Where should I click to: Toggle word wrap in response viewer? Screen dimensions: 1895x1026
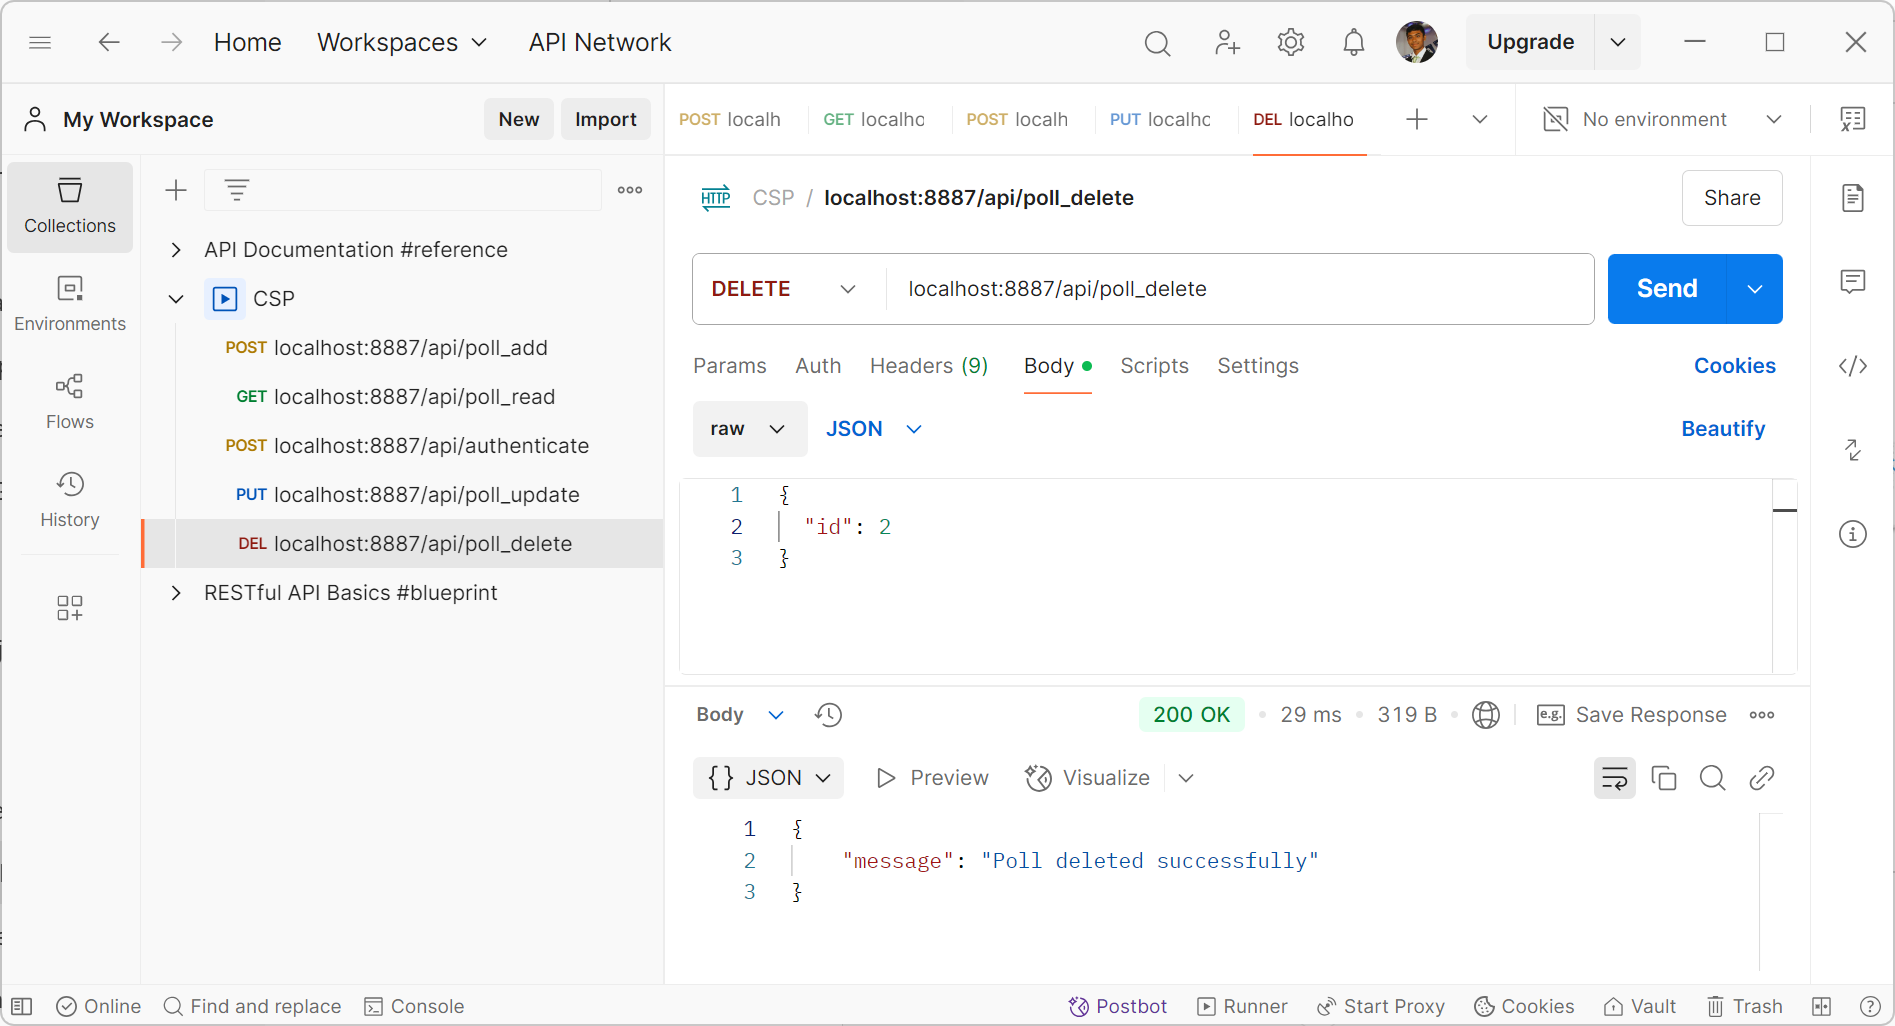[1614, 778]
